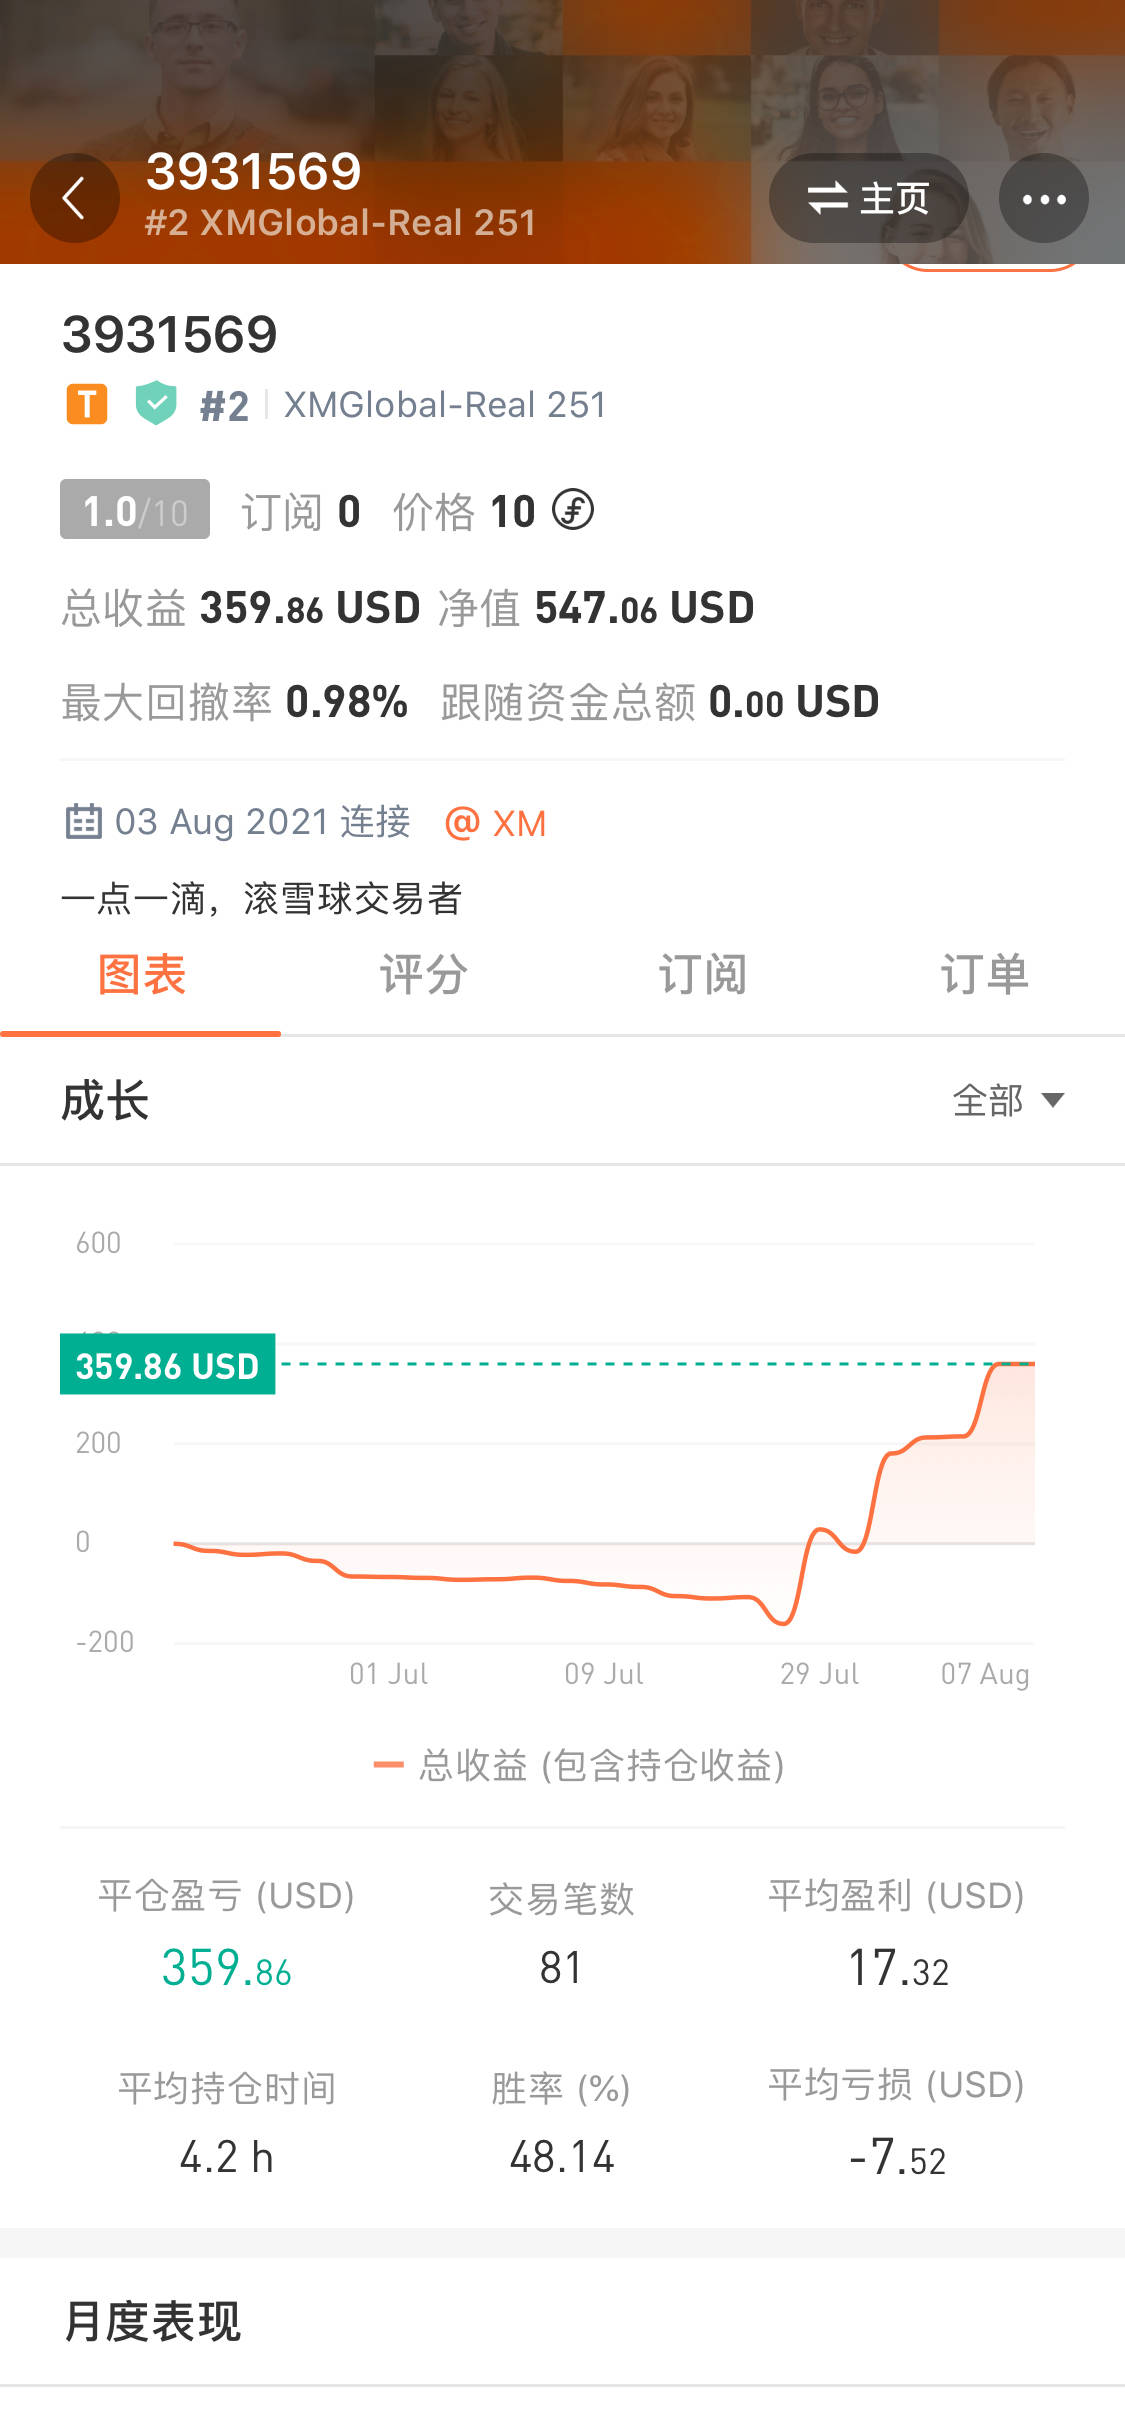This screenshot has height=2436, width=1125.
Task: Switch account via the 主页 button
Action: pos(868,198)
